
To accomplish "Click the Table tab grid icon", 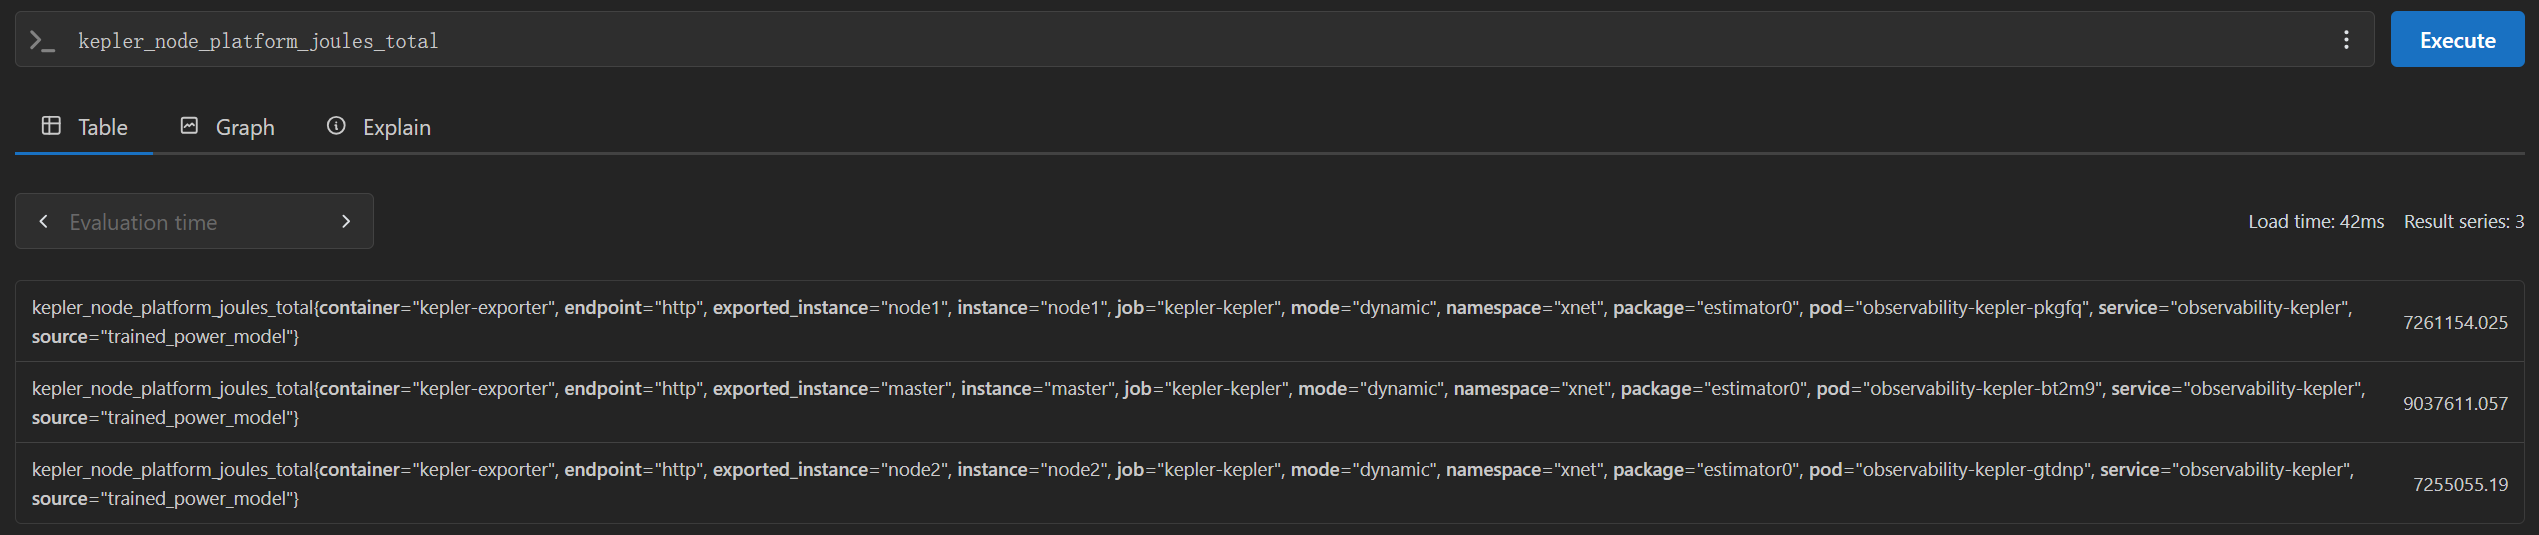I will 51,126.
